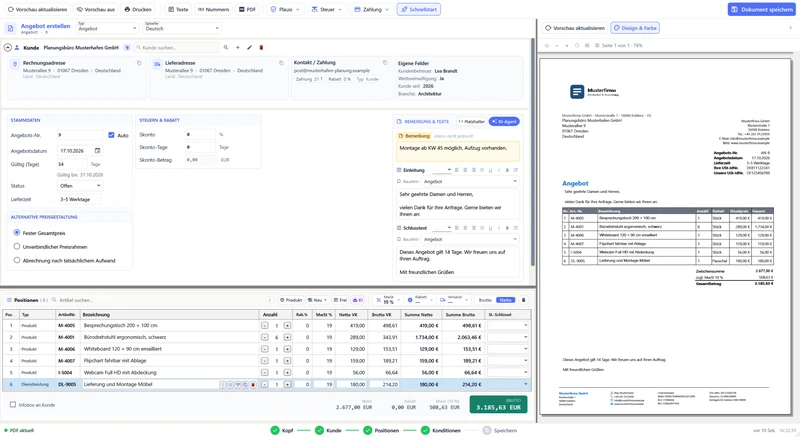This screenshot has width=800, height=437.
Task: Click the Rechnungsadresse location pin icon
Action: 15,64
